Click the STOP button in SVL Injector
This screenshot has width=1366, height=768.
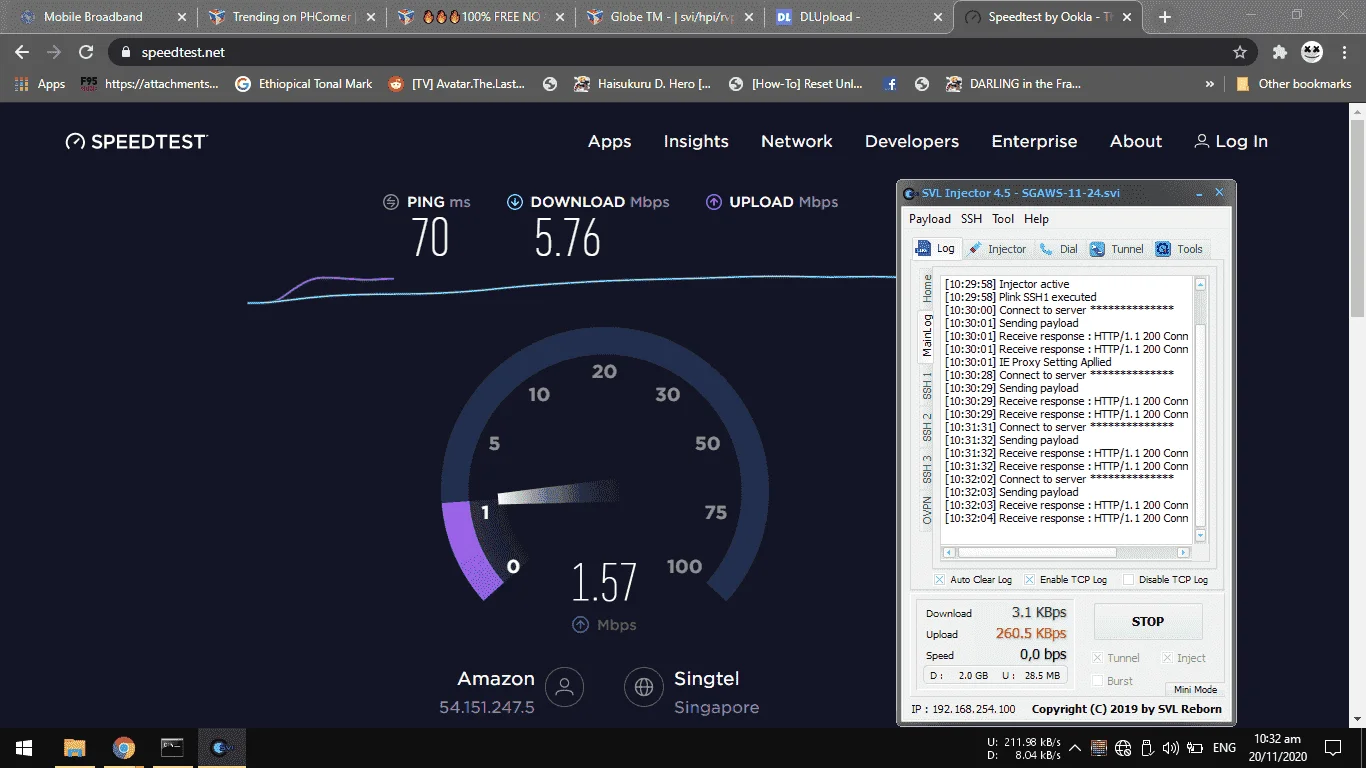(x=1148, y=621)
